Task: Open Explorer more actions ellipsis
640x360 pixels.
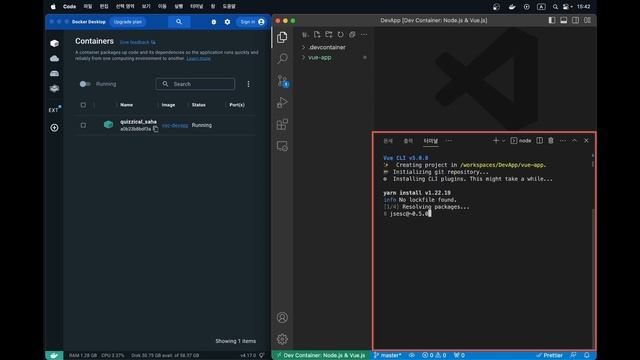Action: [364, 35]
